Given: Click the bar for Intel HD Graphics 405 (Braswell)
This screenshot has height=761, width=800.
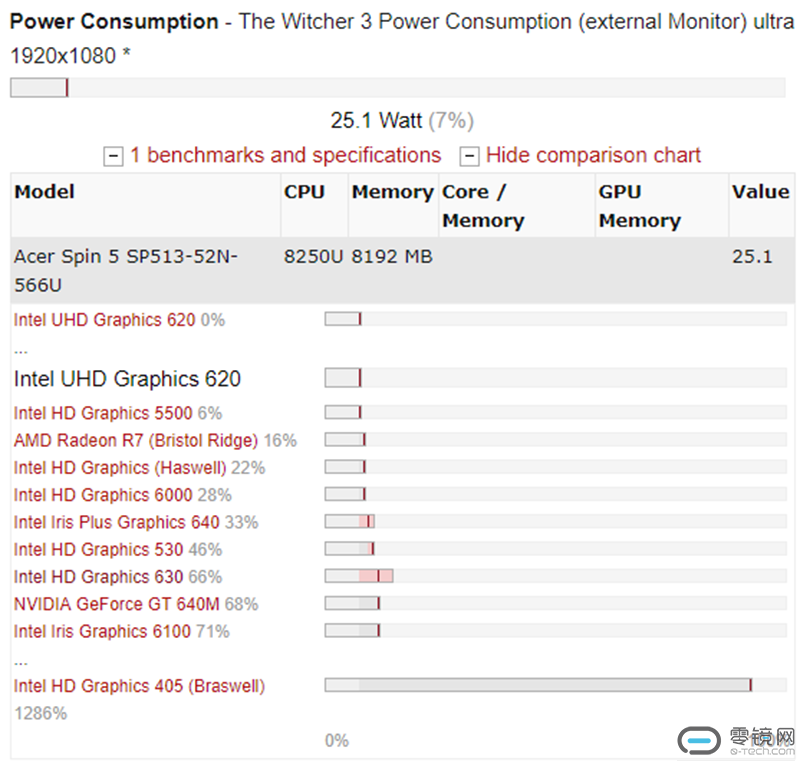Looking at the screenshot, I should pyautogui.click(x=556, y=685).
